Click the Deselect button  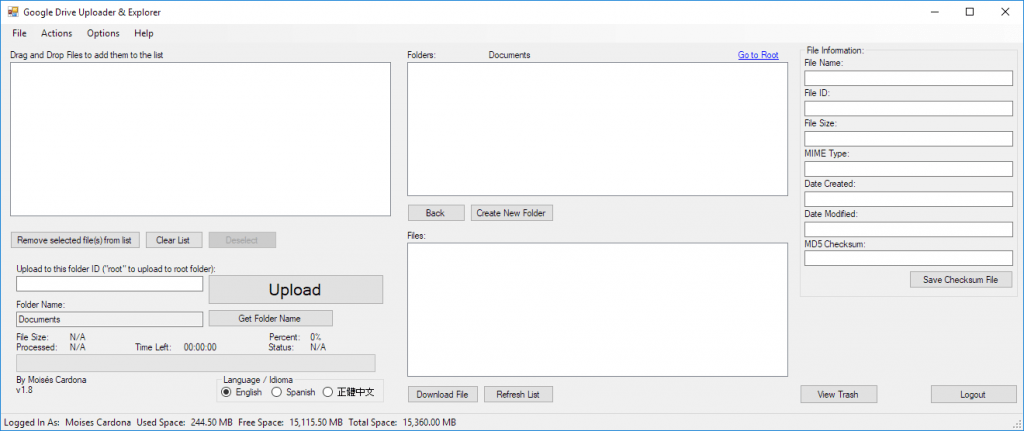[x=242, y=240]
